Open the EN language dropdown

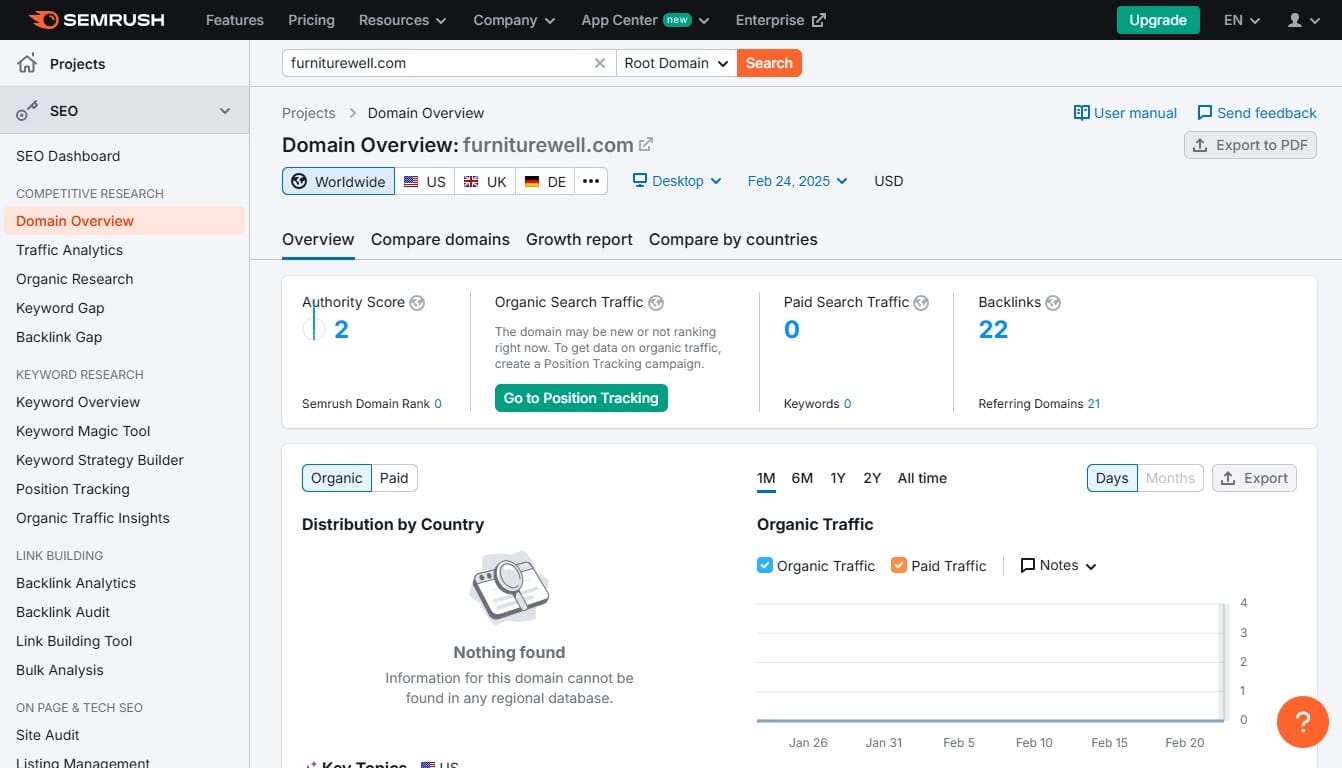[x=1242, y=20]
